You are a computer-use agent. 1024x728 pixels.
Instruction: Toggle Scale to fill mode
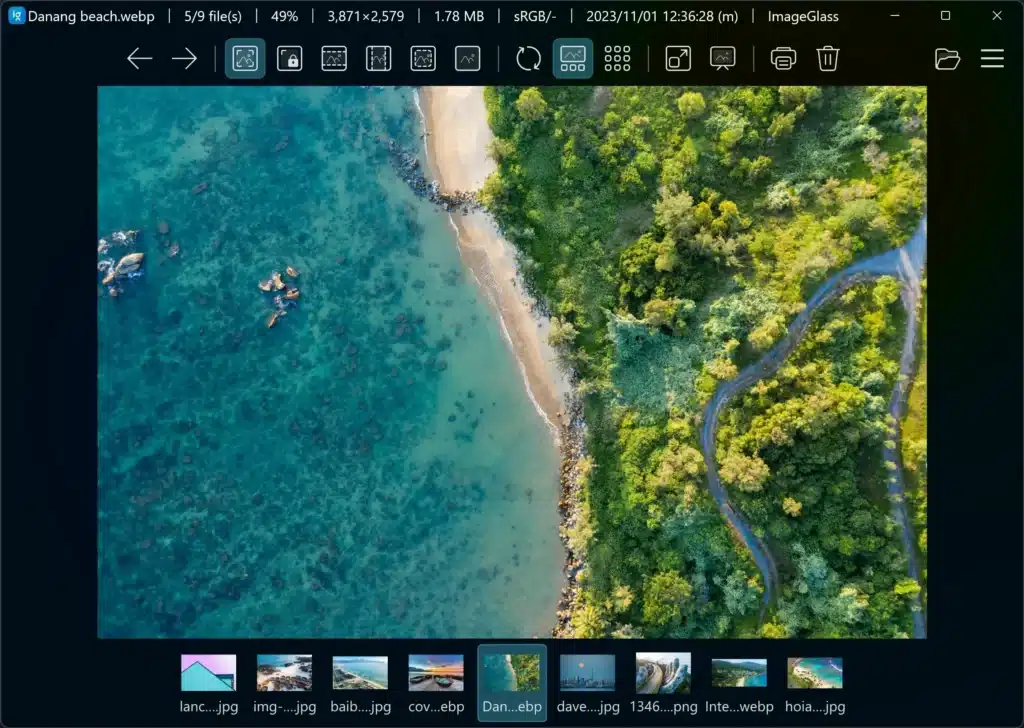tap(468, 59)
